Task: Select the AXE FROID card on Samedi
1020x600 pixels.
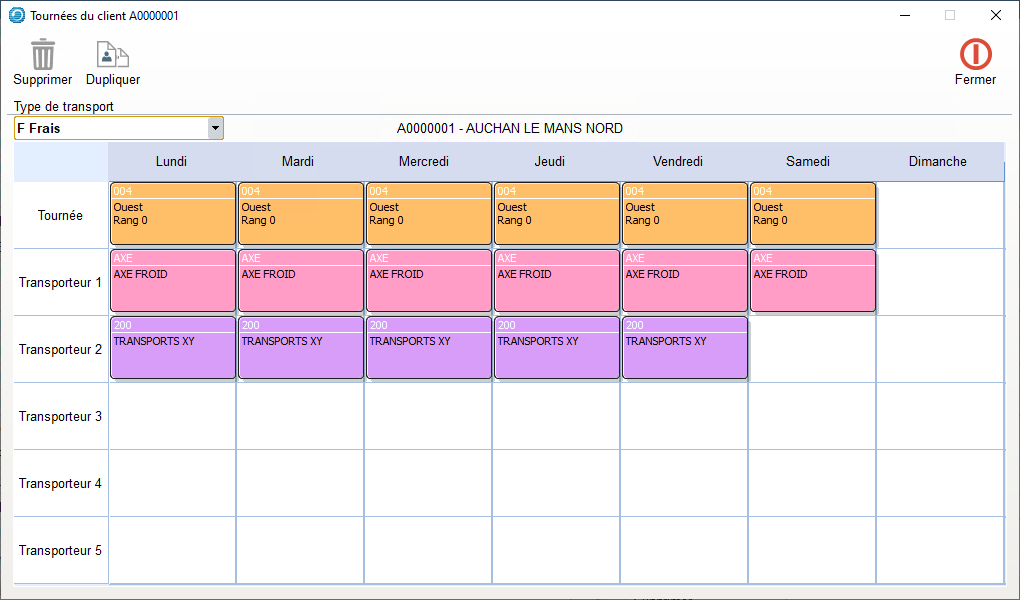Action: (x=812, y=281)
